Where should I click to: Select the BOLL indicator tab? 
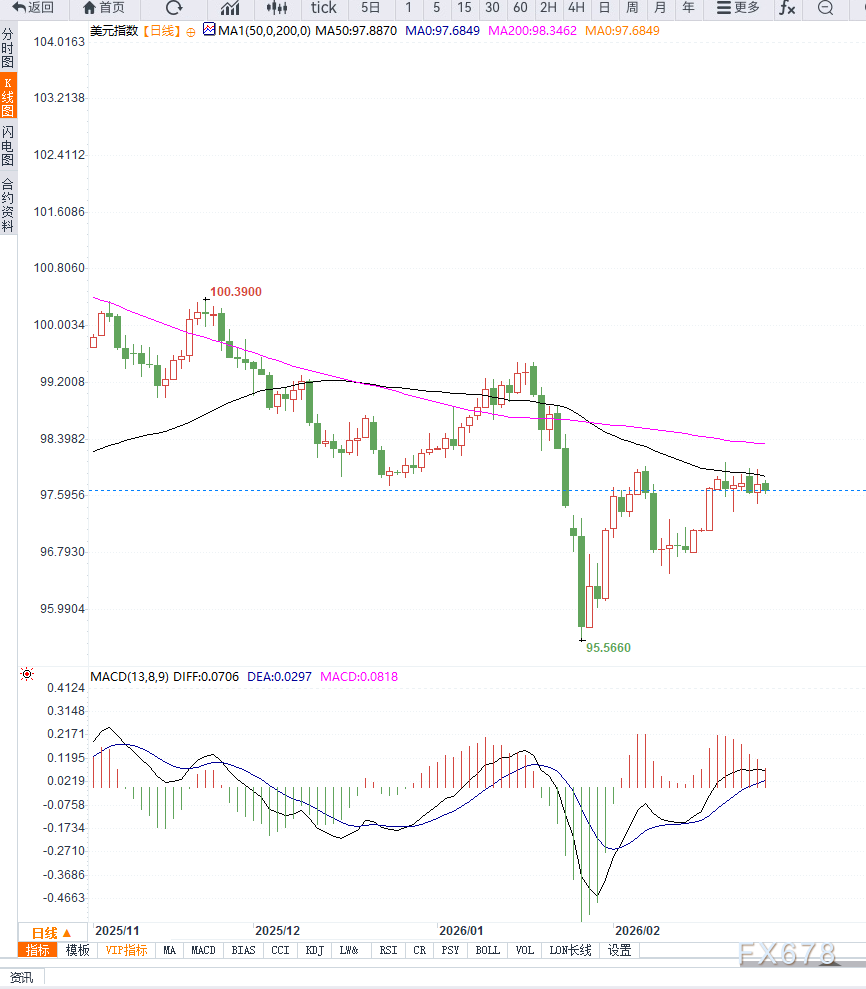click(487, 950)
